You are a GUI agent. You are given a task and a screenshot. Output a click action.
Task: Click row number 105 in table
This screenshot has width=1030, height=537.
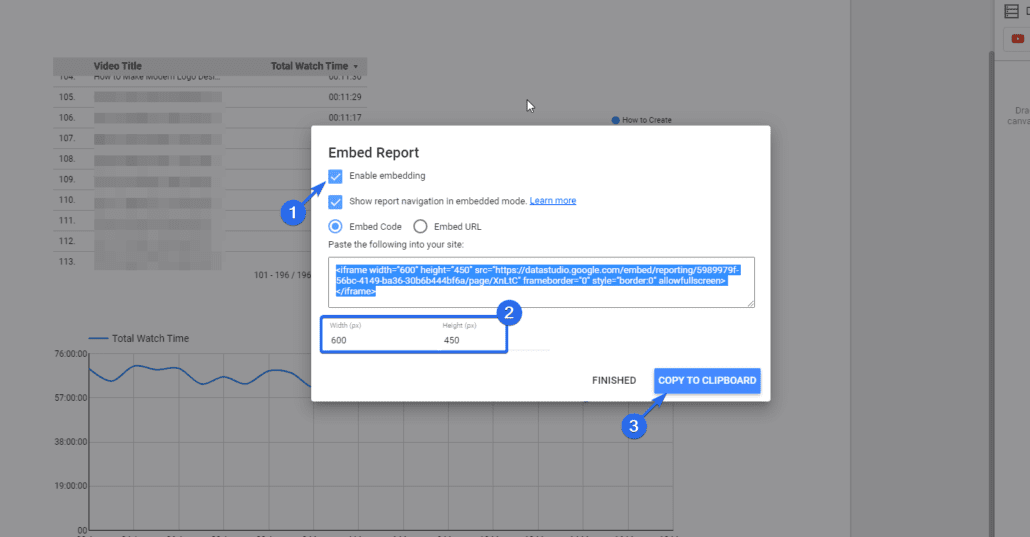pyautogui.click(x=67, y=97)
